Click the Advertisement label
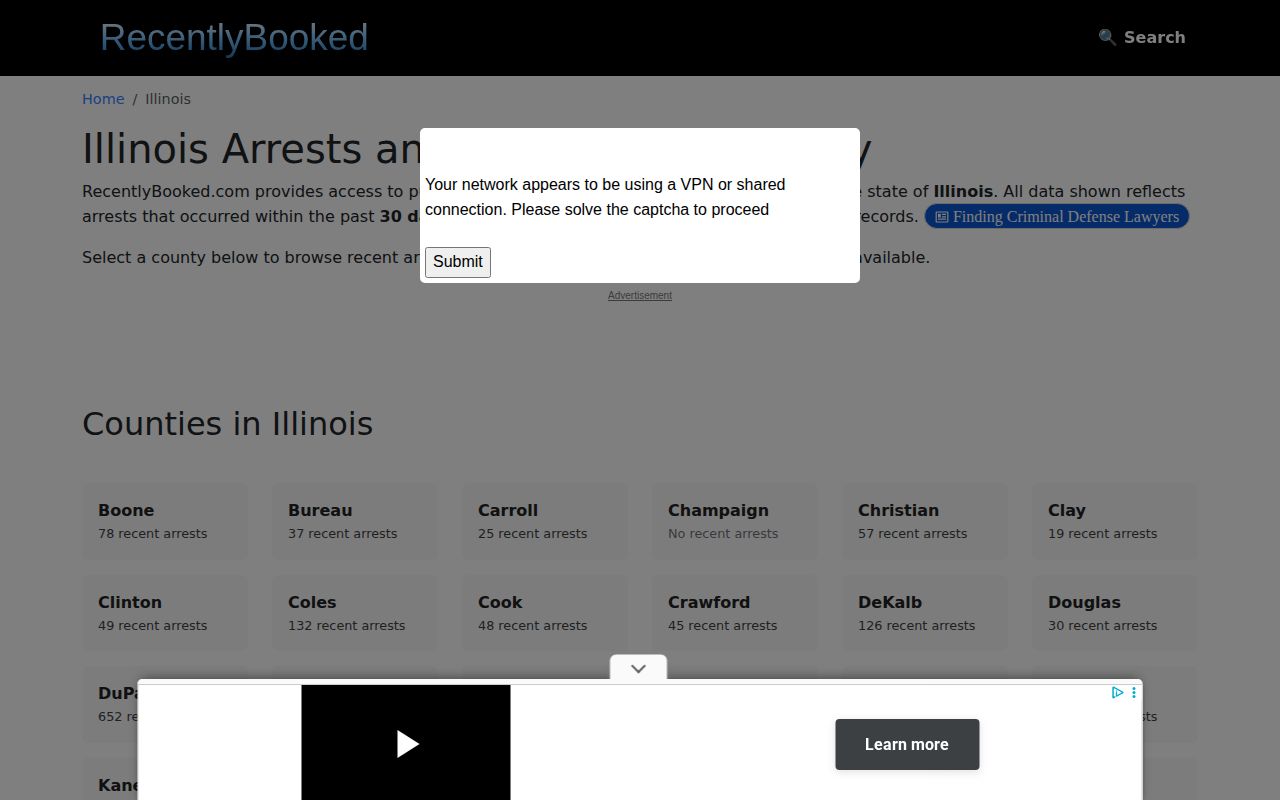 click(x=640, y=295)
